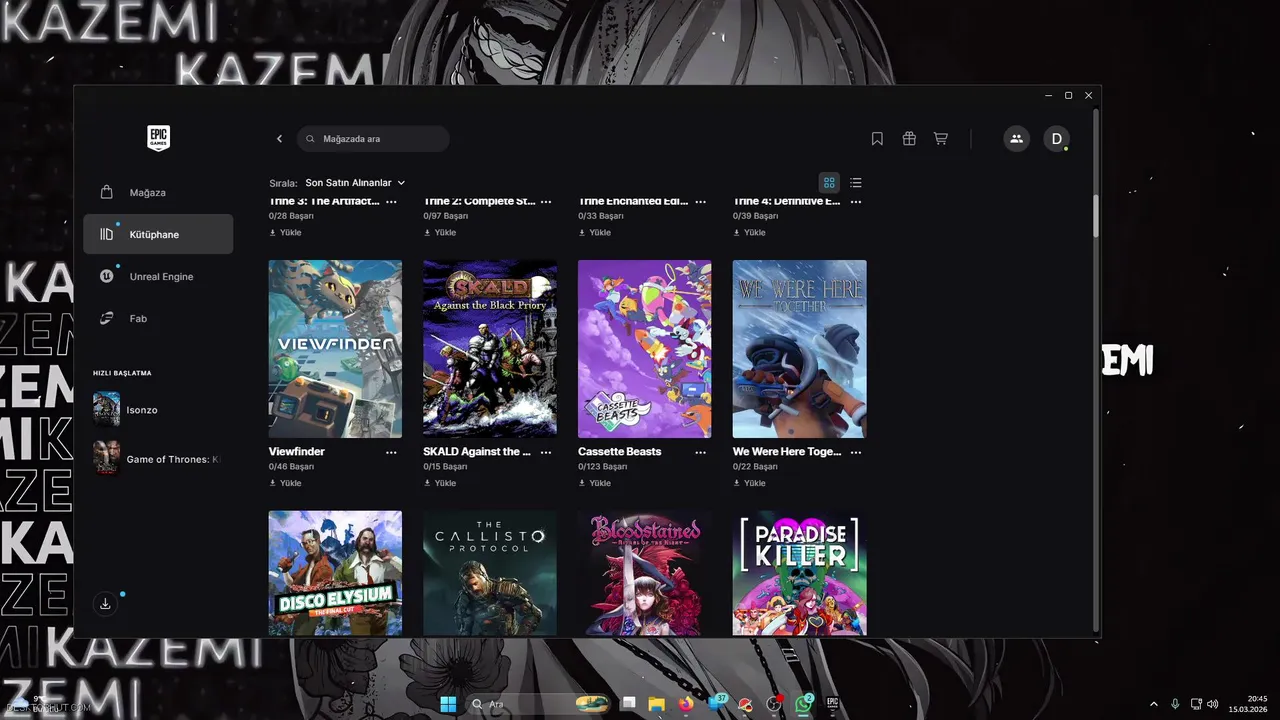This screenshot has width=1280, height=720.
Task: Open the friends list icon
Action: tap(1016, 139)
